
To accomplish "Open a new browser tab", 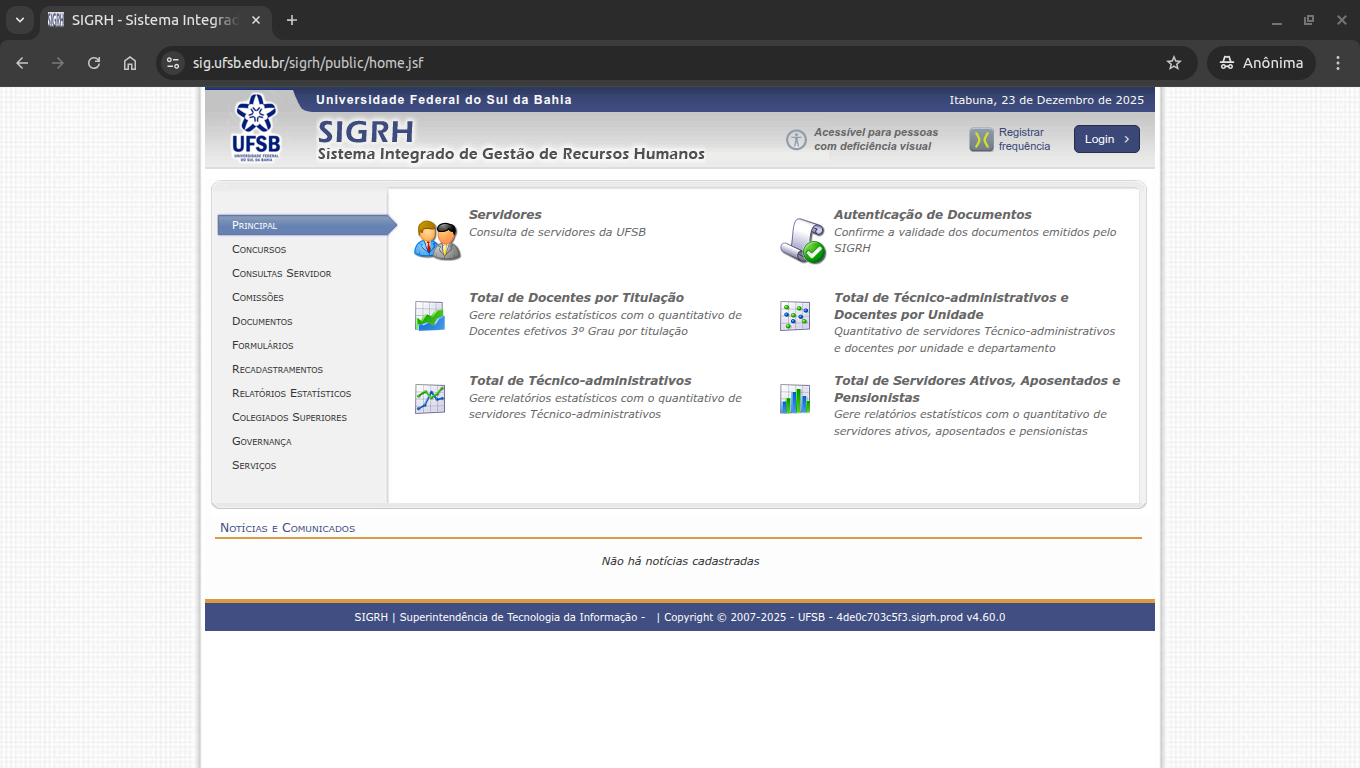I will click(x=290, y=20).
